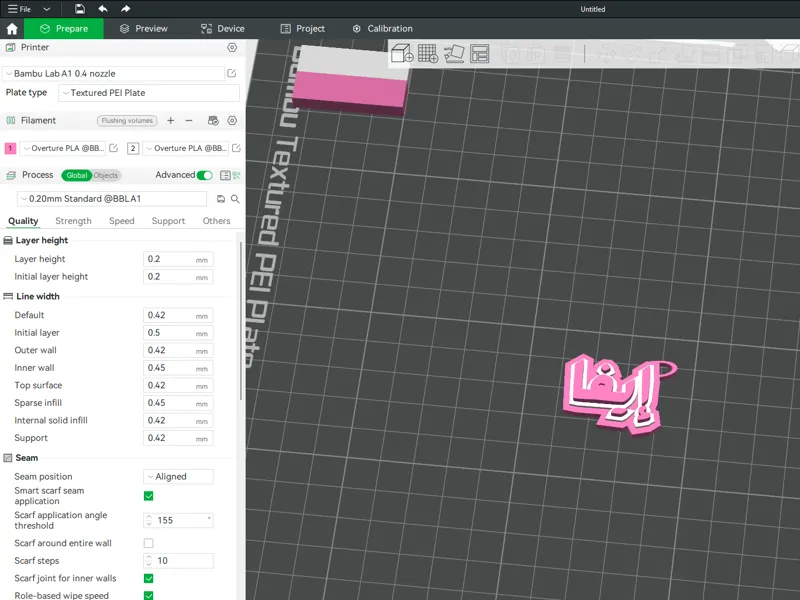Click the Arrange all objects icon
Screen dimensions: 800x600
click(480, 53)
